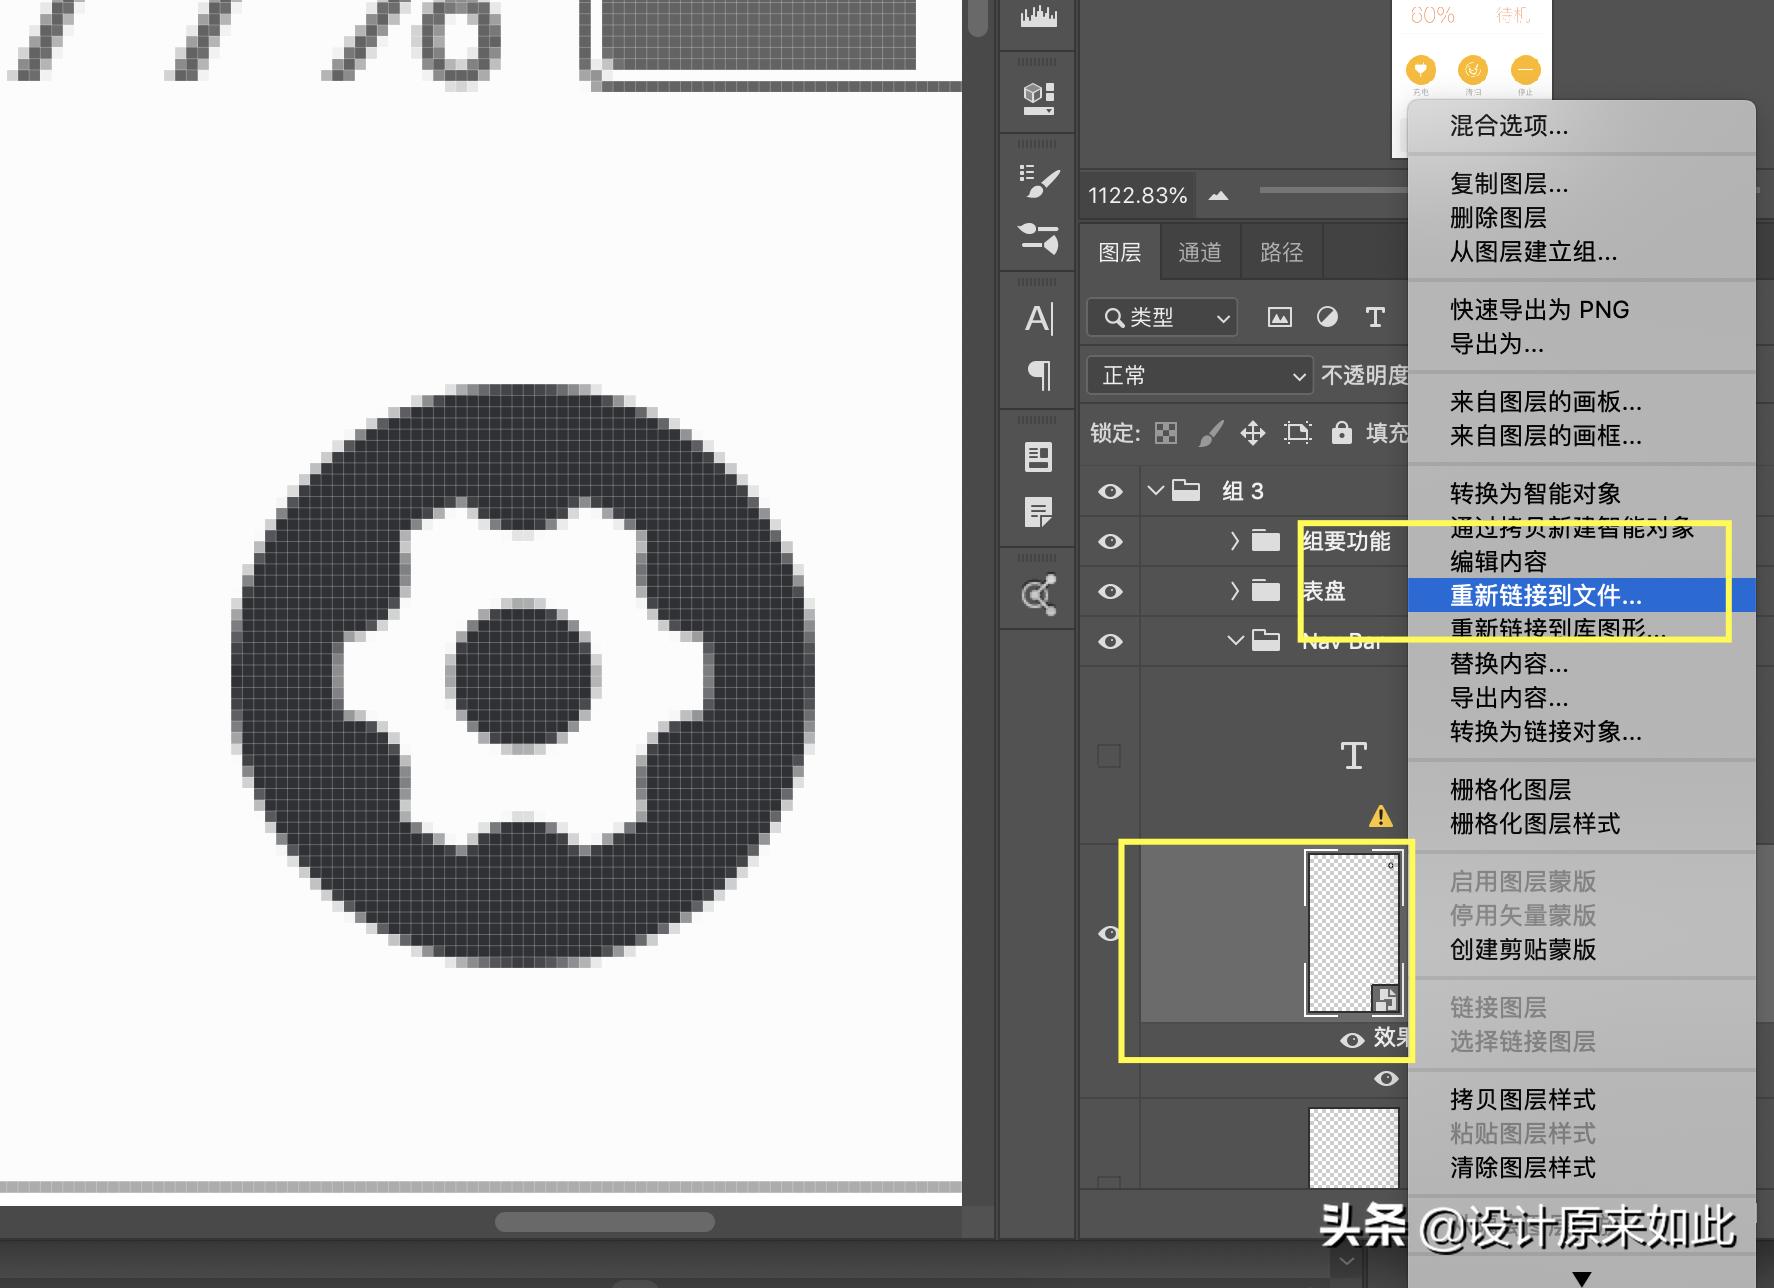Choose 替换内容... menu item
Viewport: 1774px width, 1288px height.
tap(1582, 664)
